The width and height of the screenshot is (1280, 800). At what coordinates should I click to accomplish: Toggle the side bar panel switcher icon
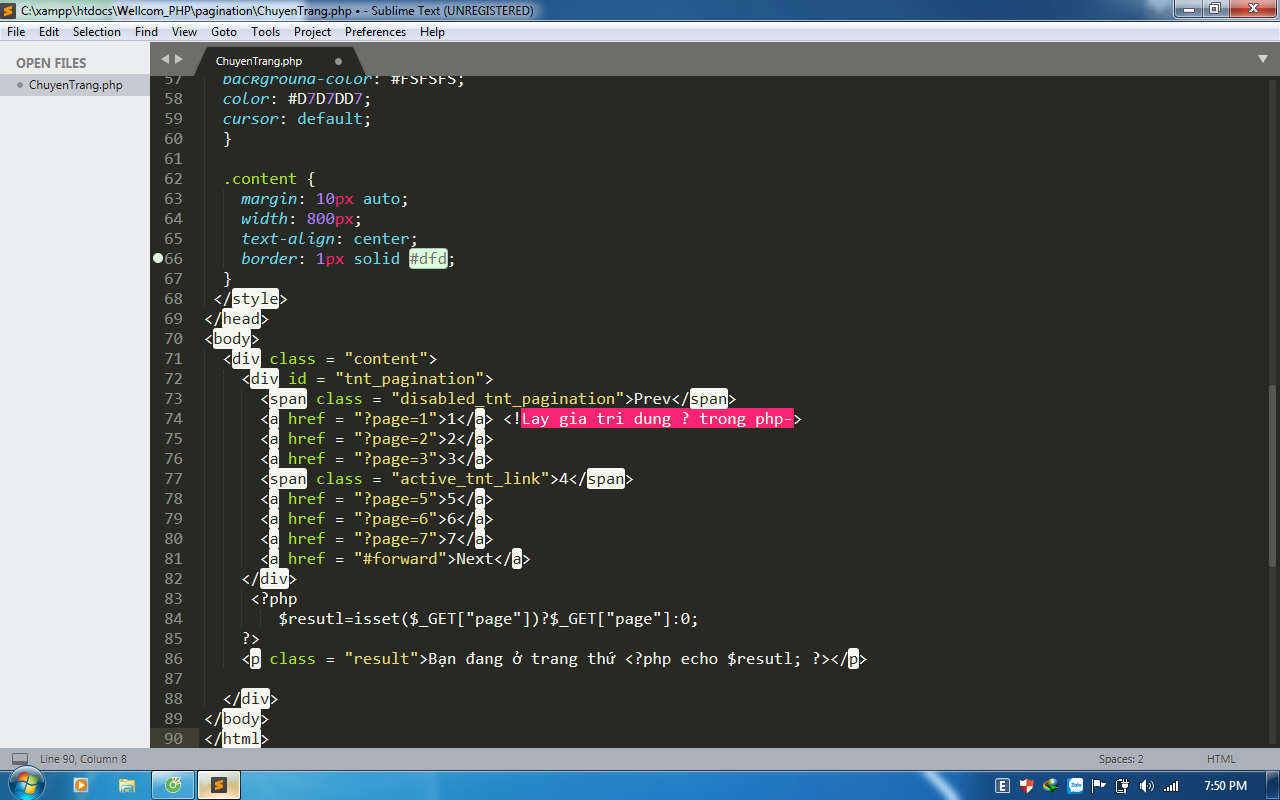(x=20, y=759)
